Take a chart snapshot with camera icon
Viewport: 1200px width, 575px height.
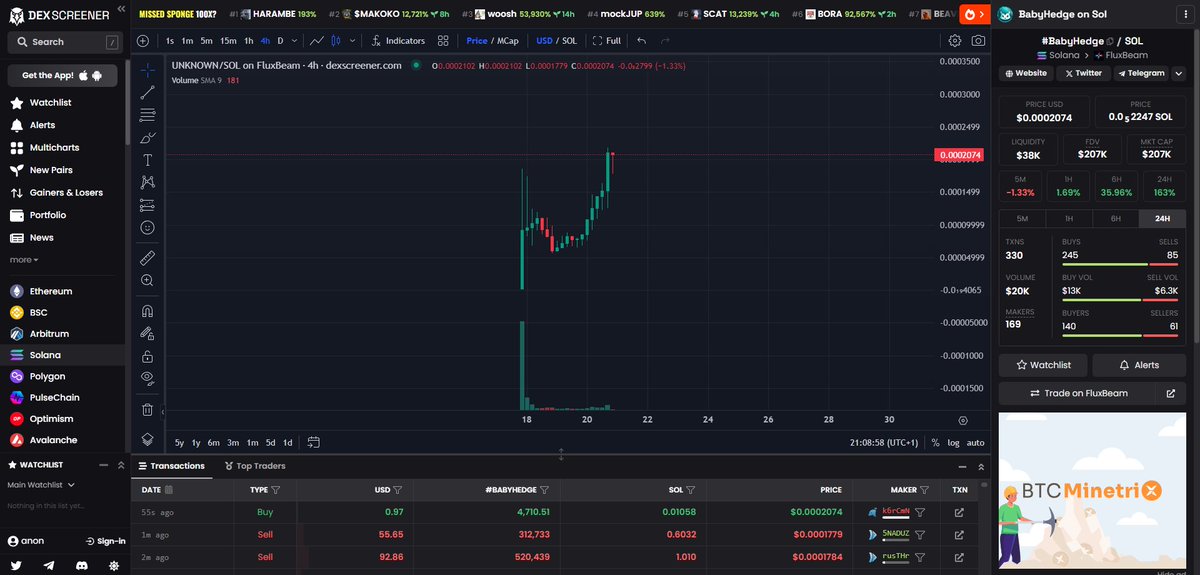click(x=978, y=41)
